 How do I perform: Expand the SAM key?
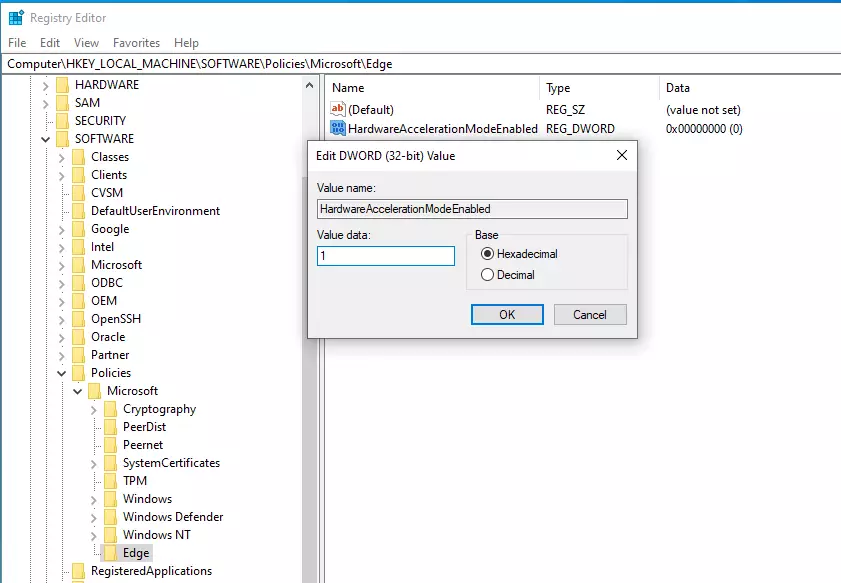[46, 104]
